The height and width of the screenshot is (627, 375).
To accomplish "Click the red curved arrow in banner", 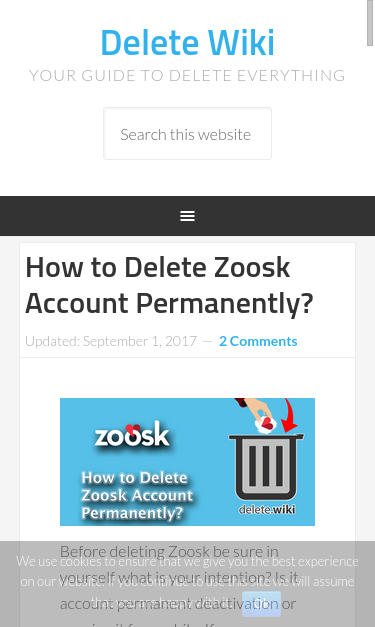I will pos(289,416).
